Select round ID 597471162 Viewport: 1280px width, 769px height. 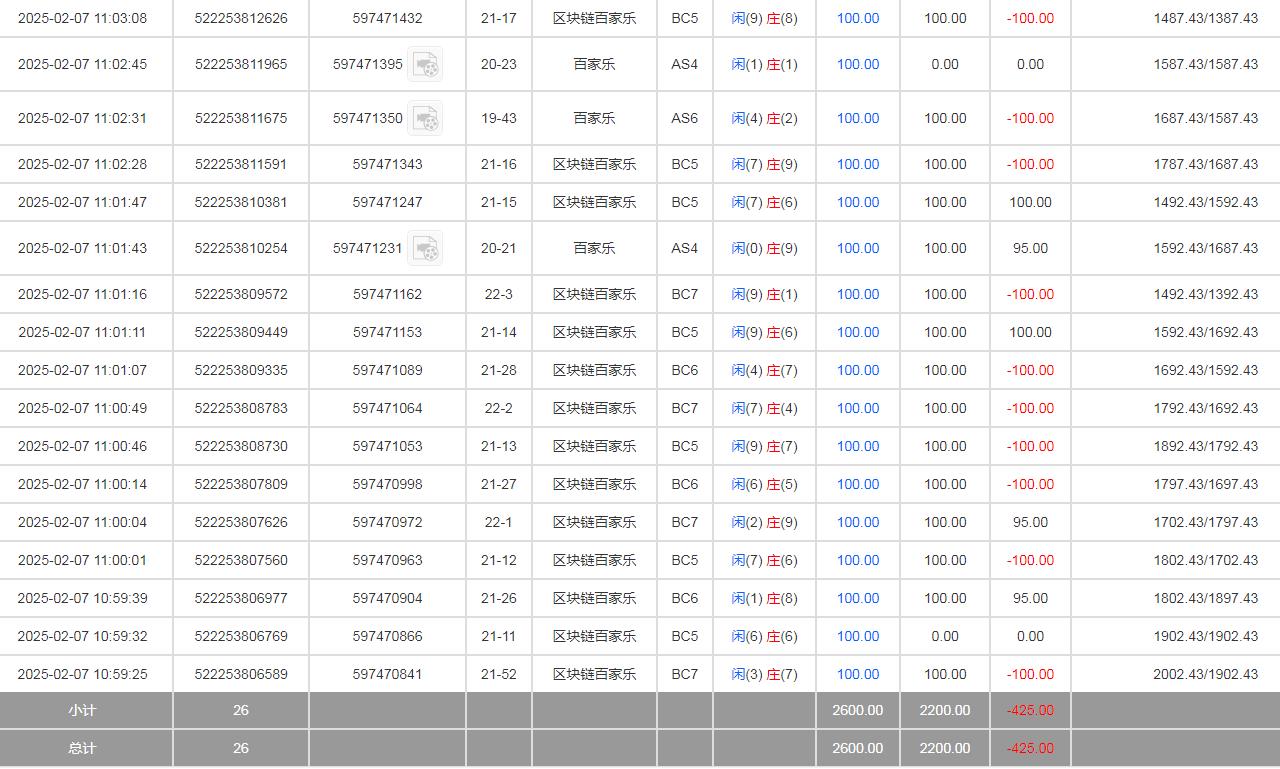(x=387, y=294)
